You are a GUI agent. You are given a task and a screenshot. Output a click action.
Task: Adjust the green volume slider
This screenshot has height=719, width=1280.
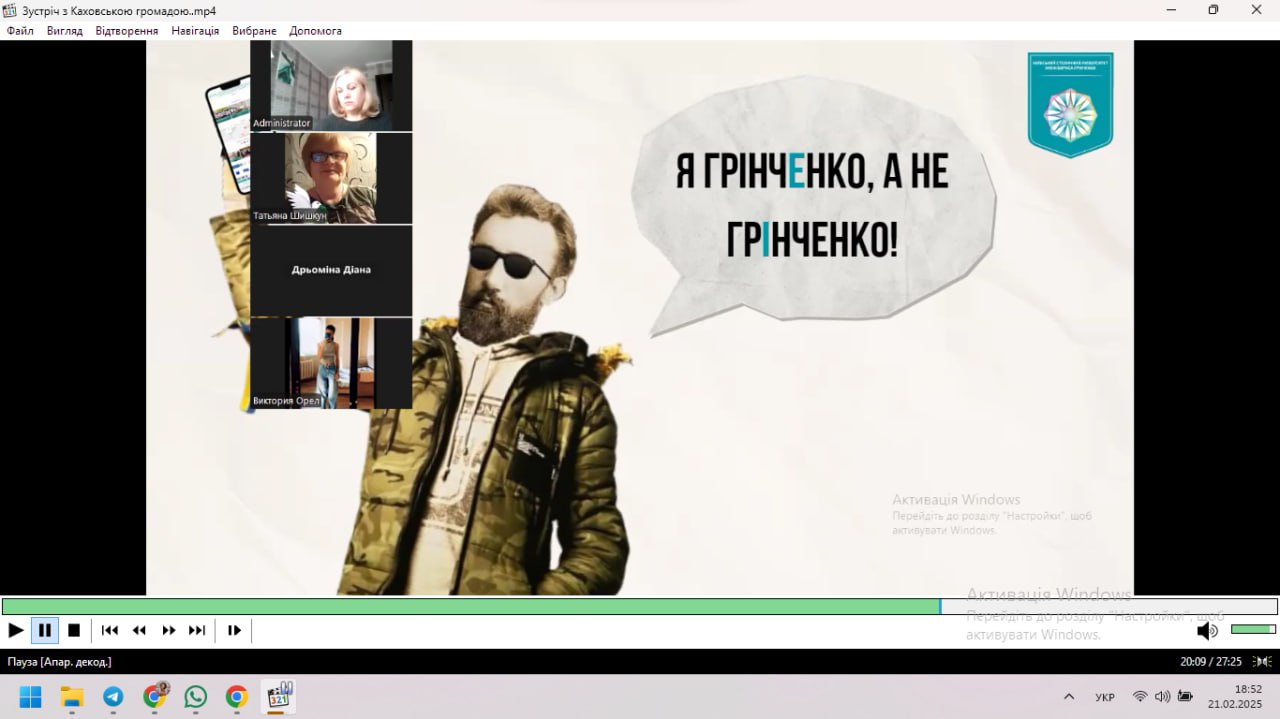(x=1252, y=629)
